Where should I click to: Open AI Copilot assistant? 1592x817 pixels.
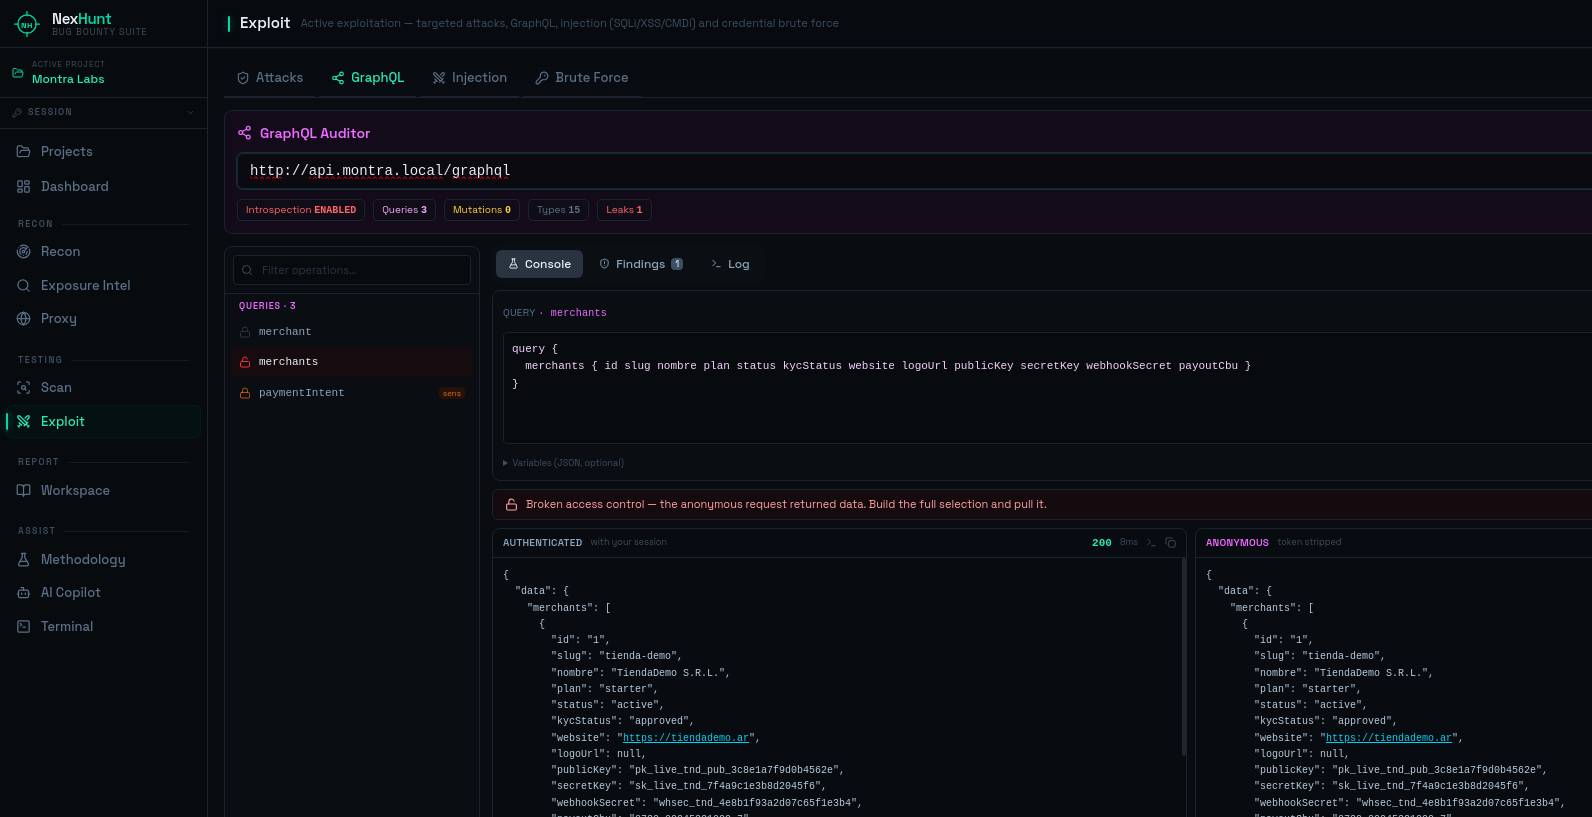pos(103,592)
